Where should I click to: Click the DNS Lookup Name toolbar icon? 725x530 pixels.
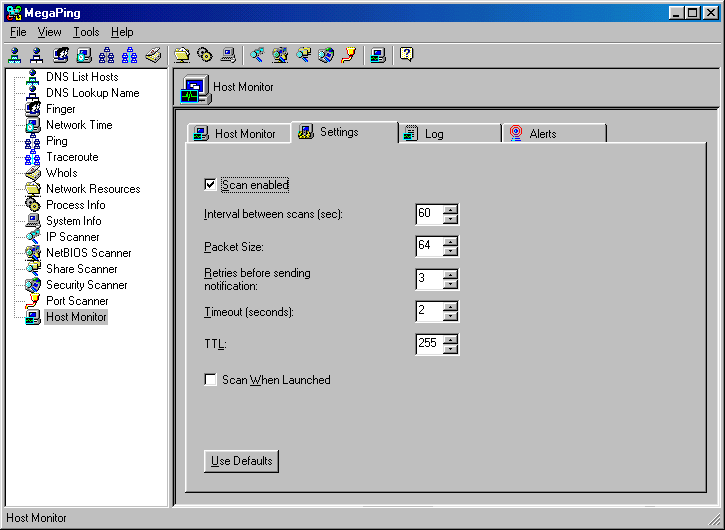[x=37, y=55]
